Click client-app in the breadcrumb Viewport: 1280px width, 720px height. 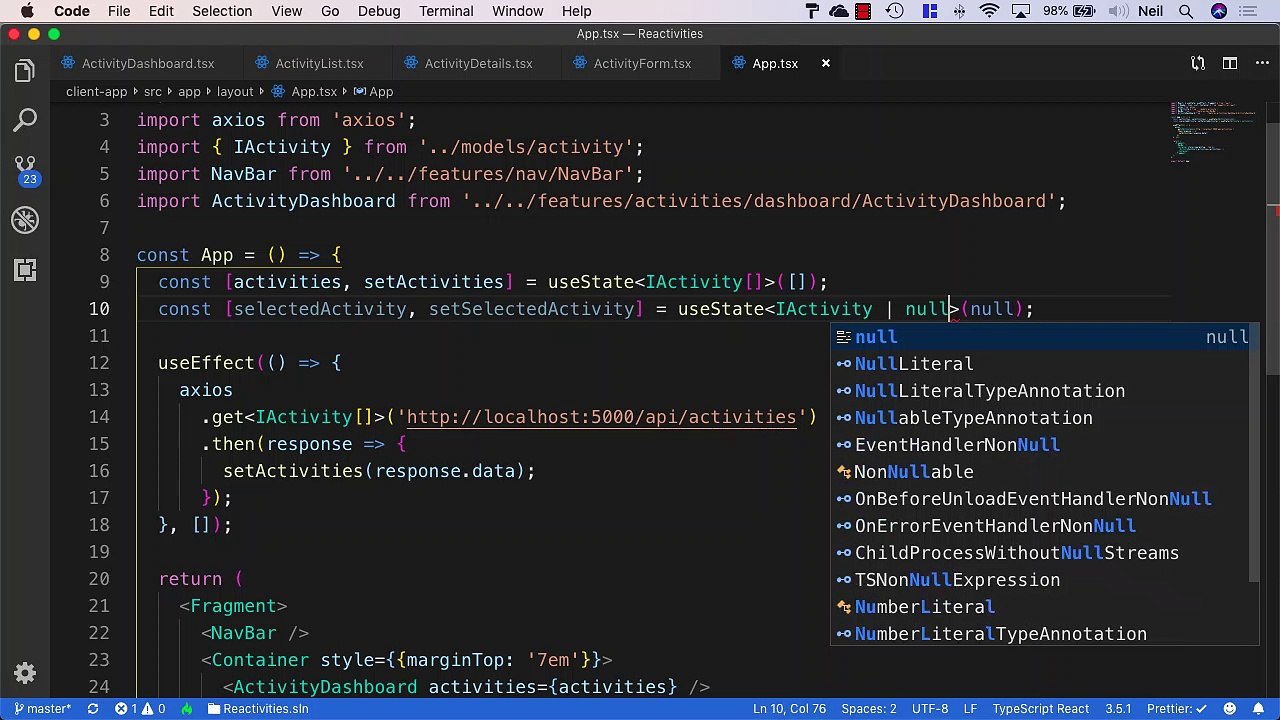click(96, 91)
